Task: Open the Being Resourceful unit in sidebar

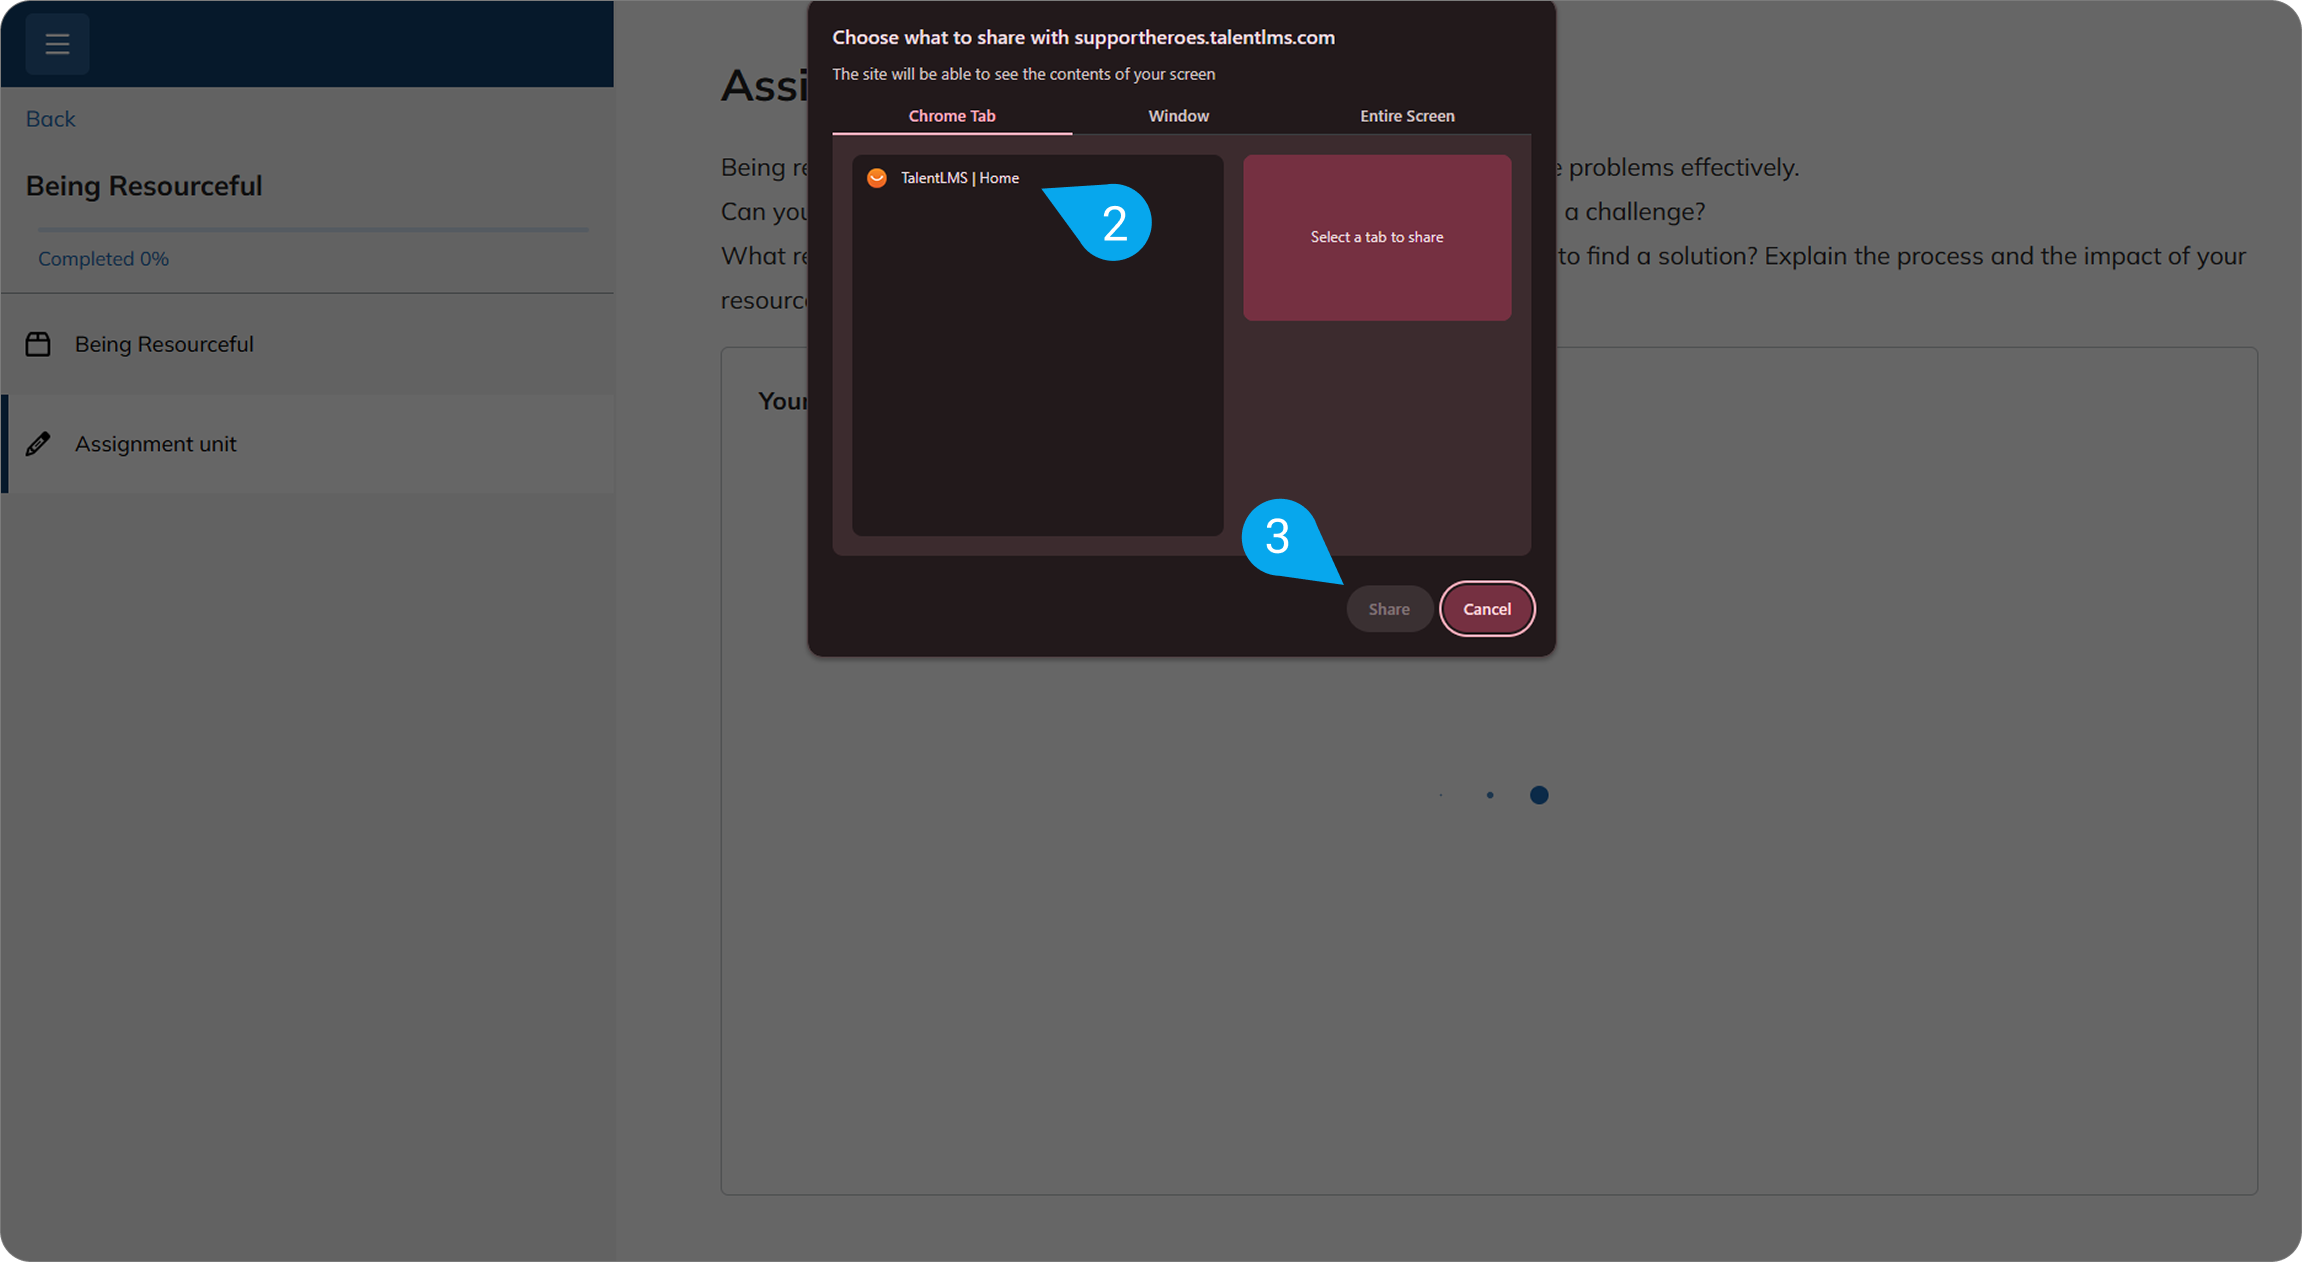Action: [x=307, y=344]
